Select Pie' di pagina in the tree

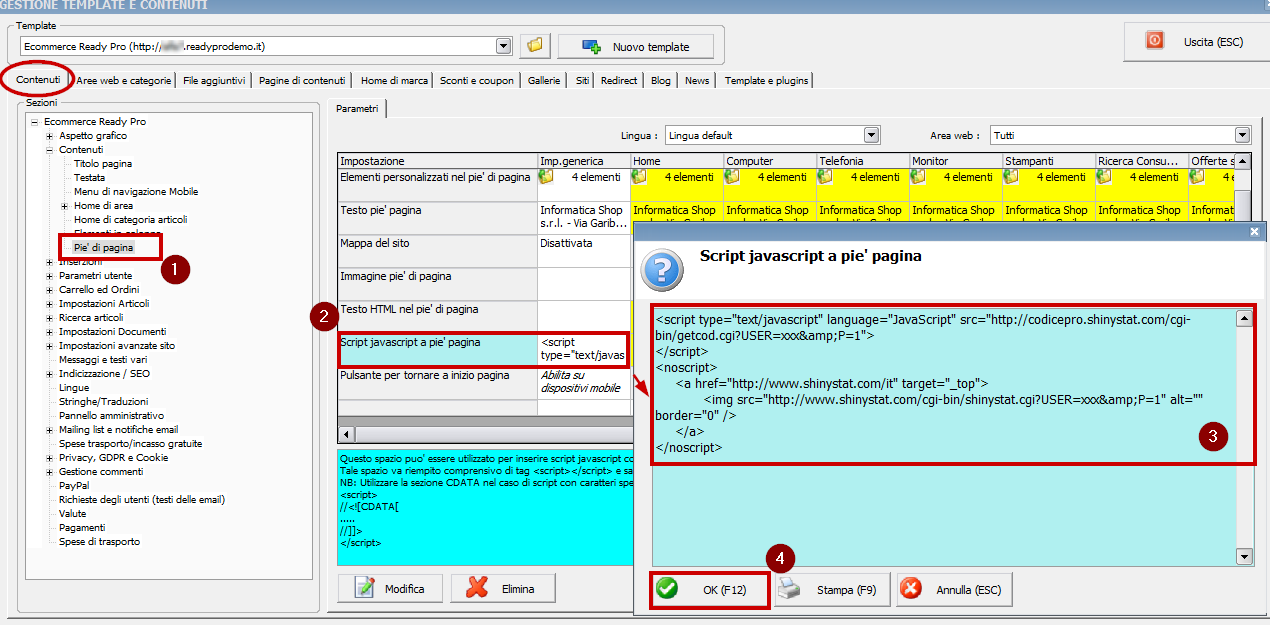pos(104,247)
